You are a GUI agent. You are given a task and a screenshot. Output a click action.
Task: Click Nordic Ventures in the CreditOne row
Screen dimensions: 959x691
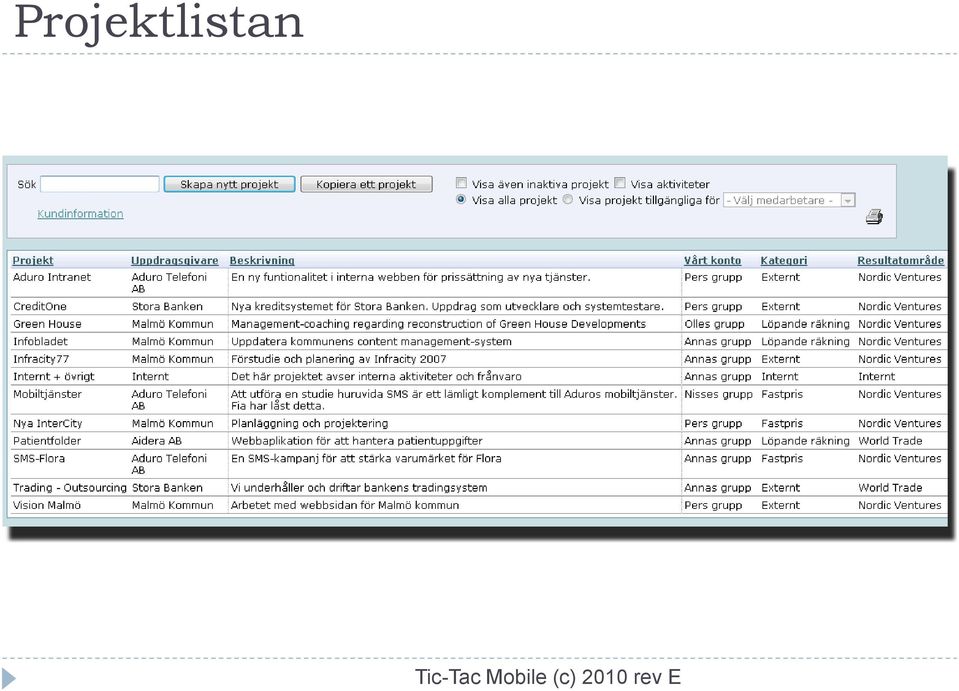pos(900,306)
